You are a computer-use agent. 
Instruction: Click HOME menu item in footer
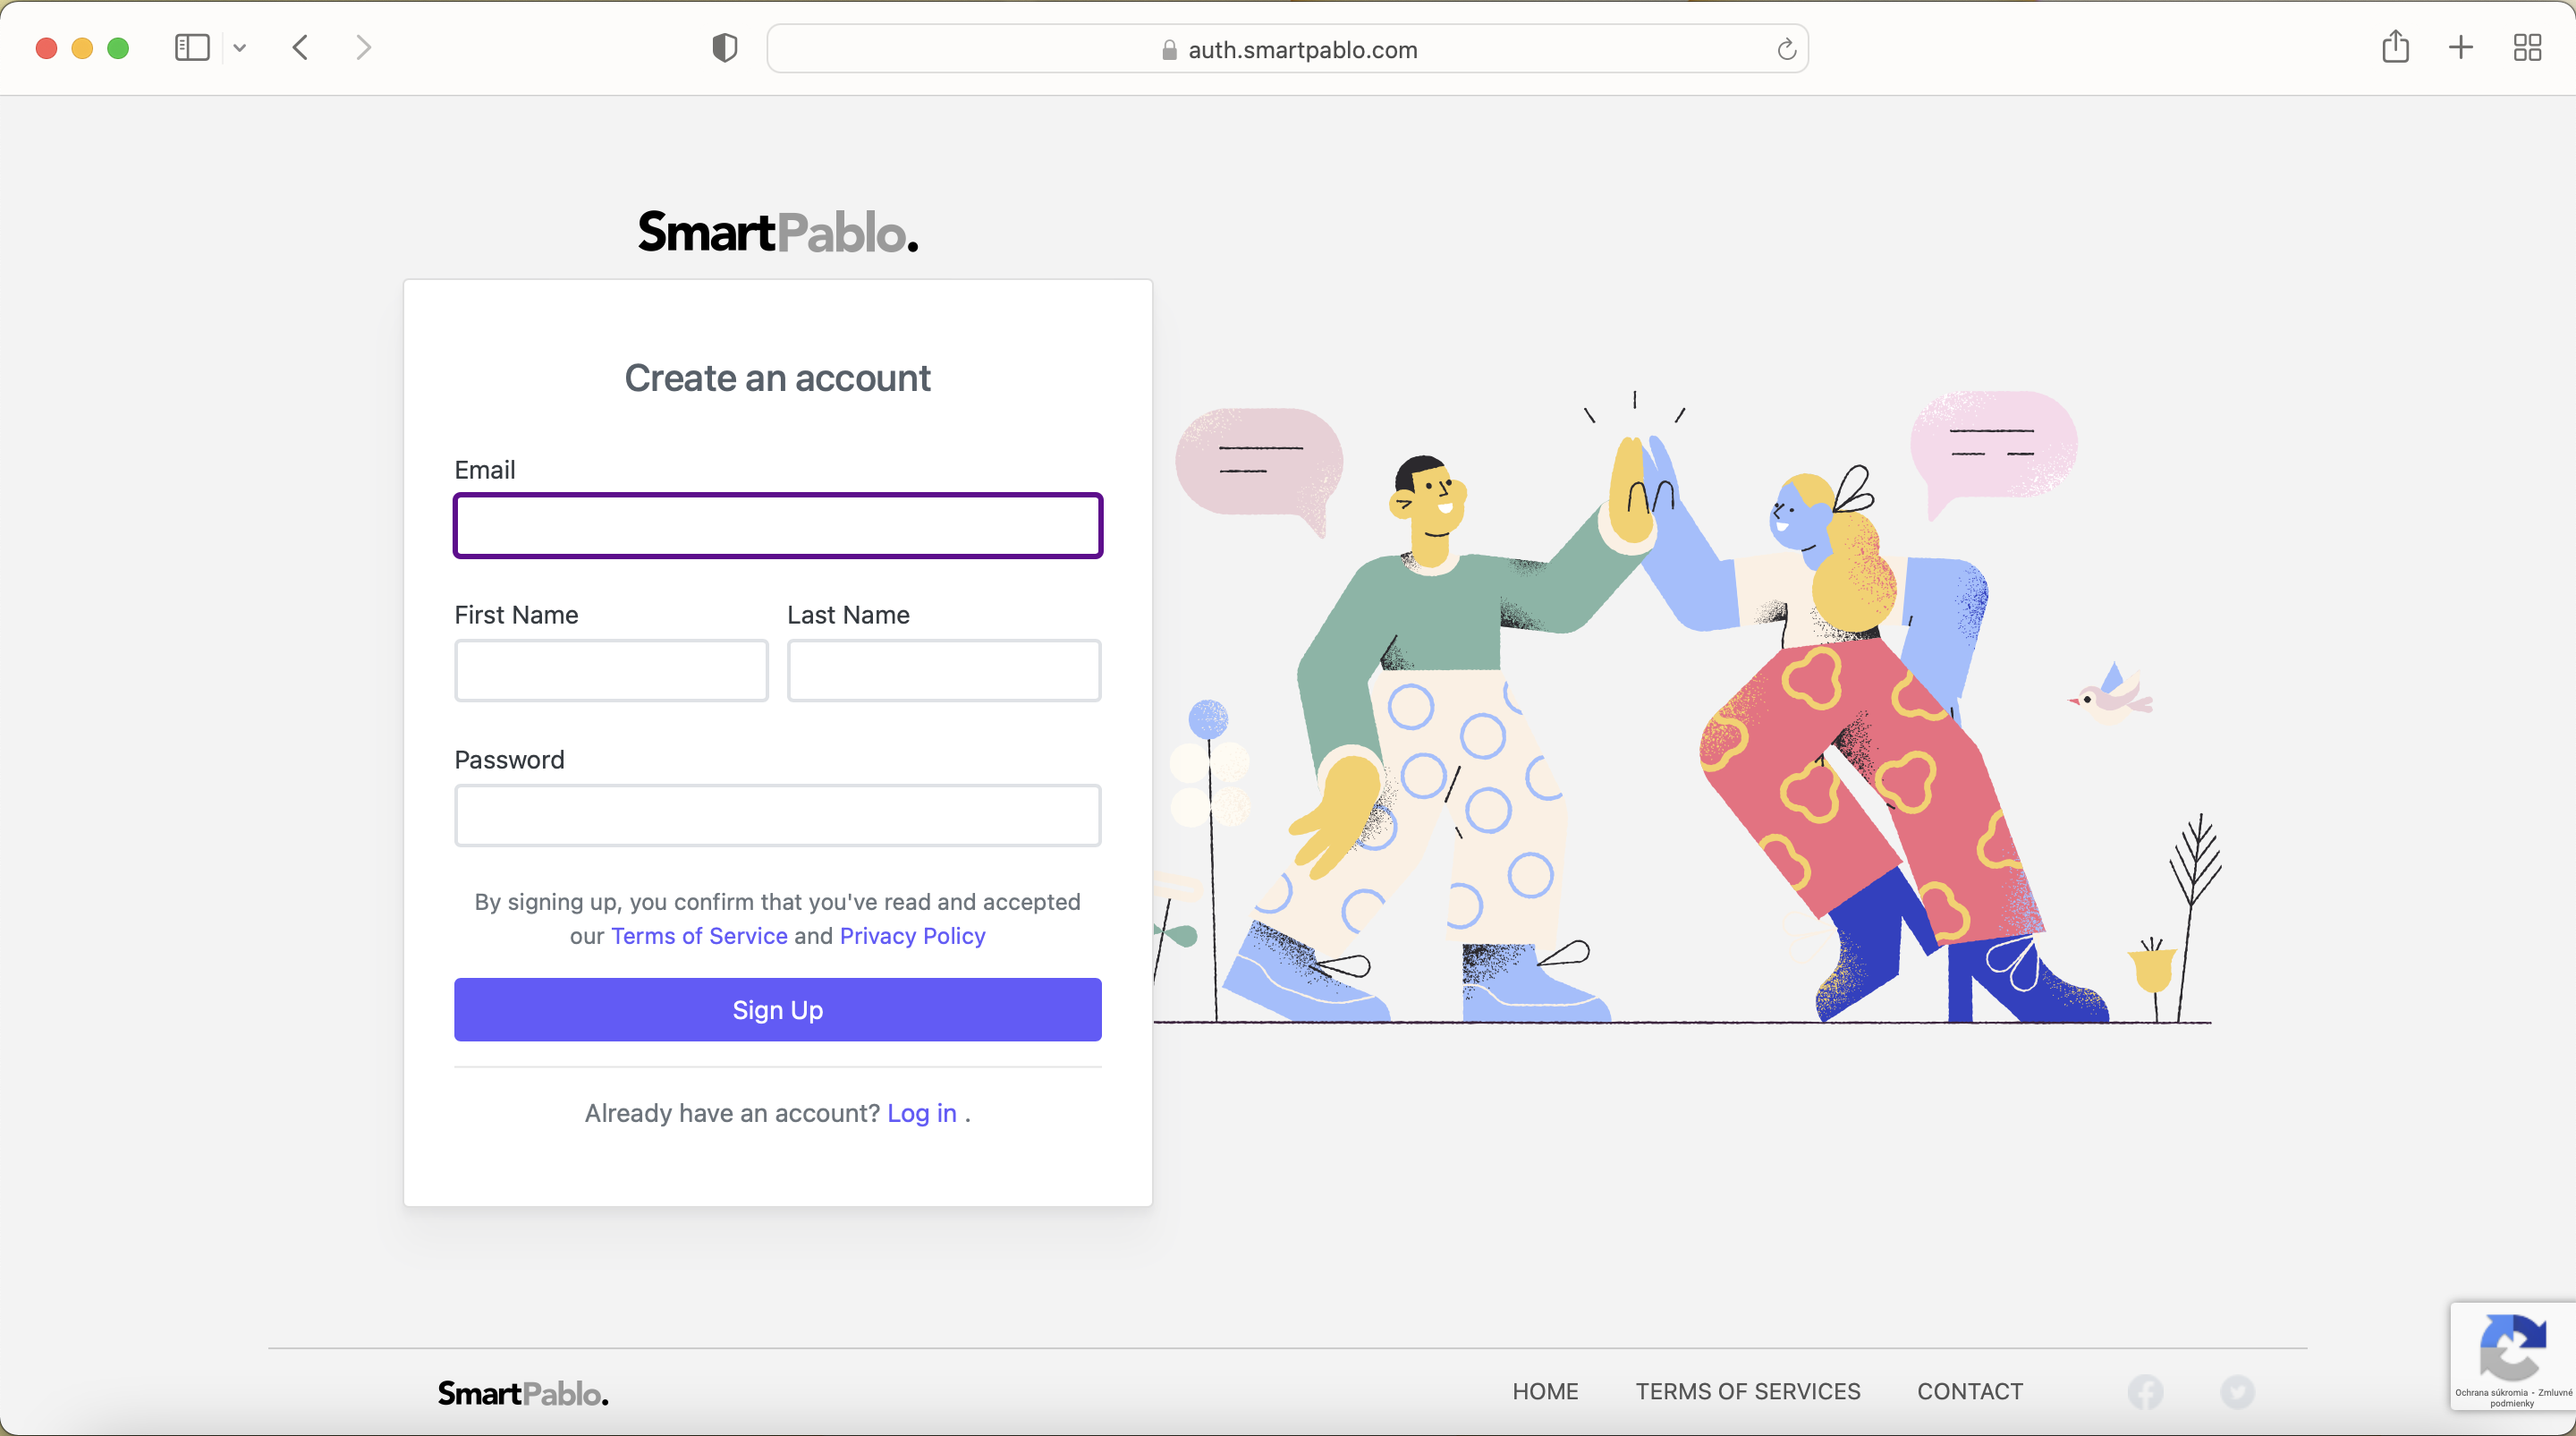coord(1546,1392)
